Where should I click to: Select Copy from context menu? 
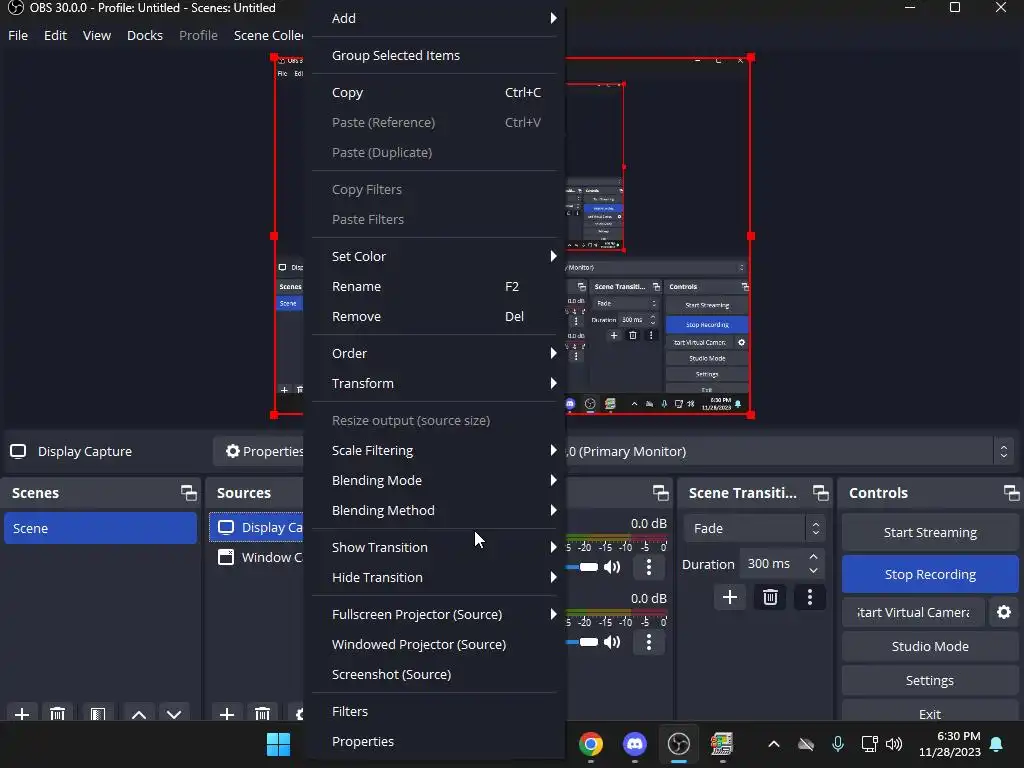coord(435,93)
